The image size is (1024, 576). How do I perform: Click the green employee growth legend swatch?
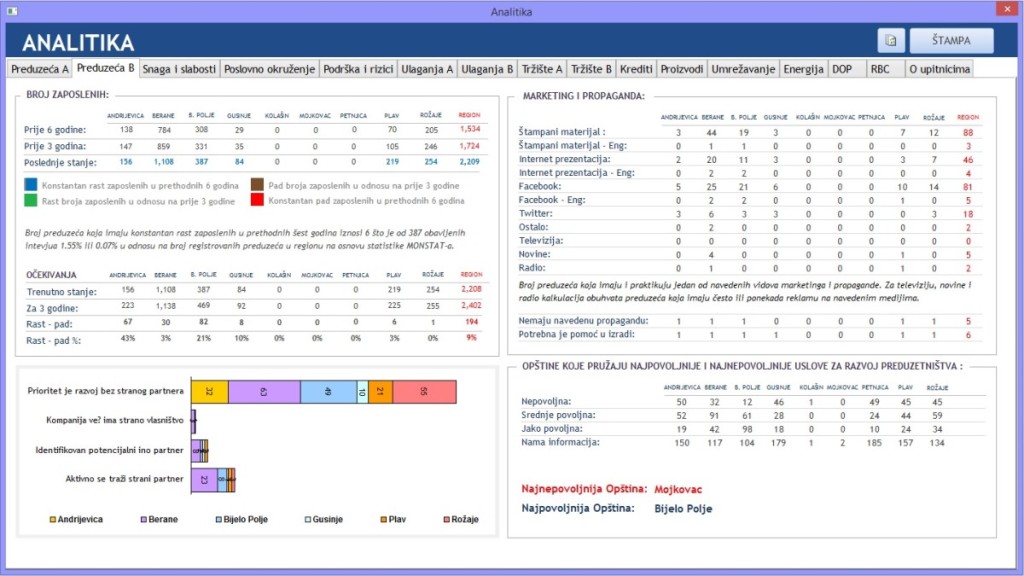click(31, 201)
